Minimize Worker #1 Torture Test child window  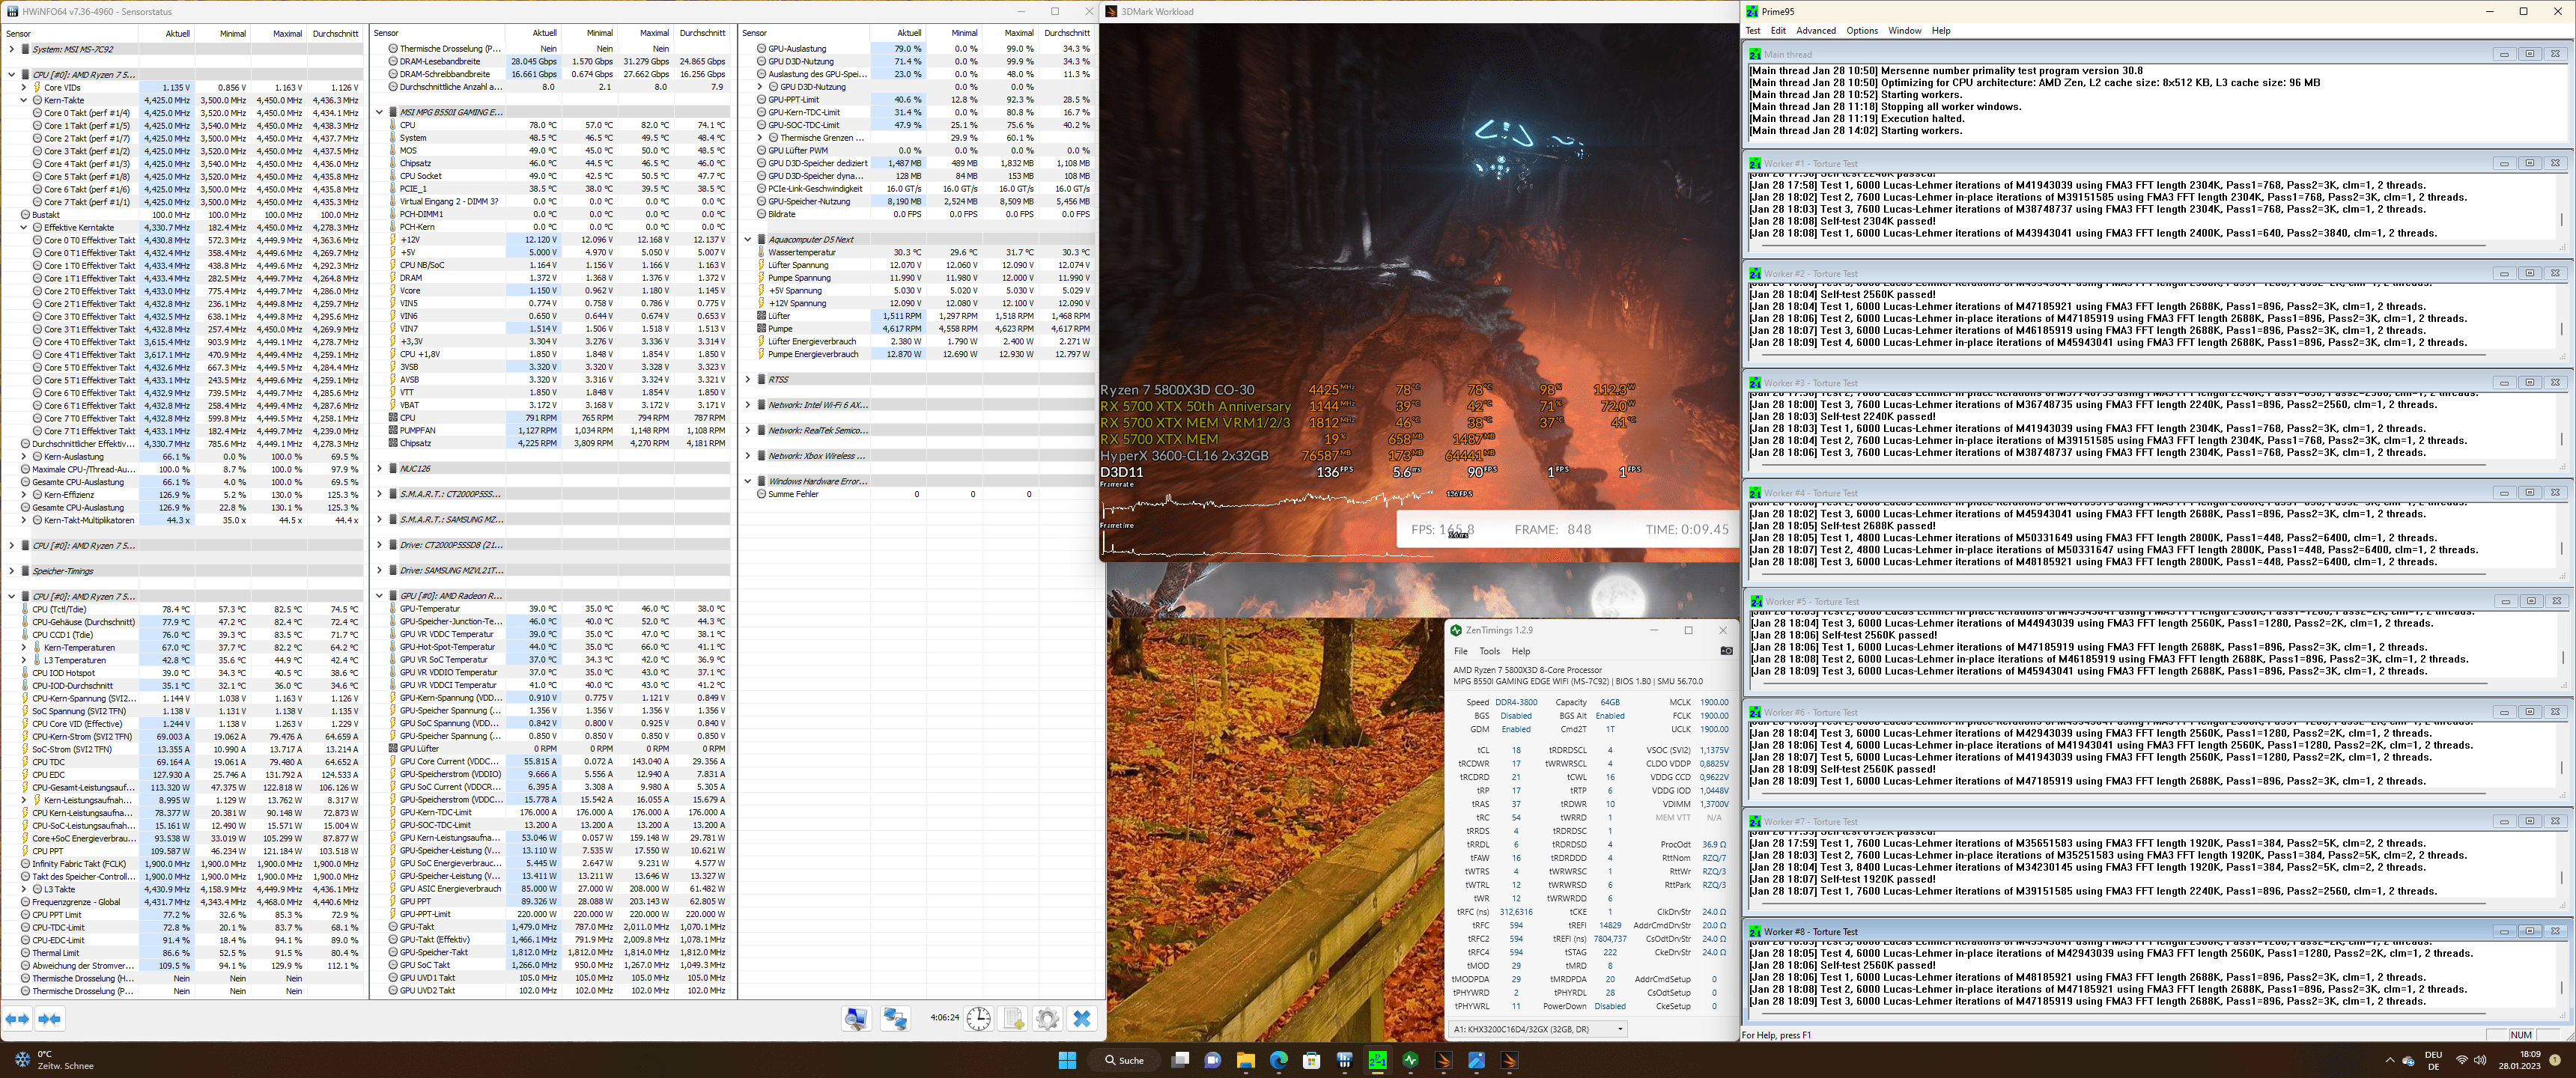(x=2504, y=163)
